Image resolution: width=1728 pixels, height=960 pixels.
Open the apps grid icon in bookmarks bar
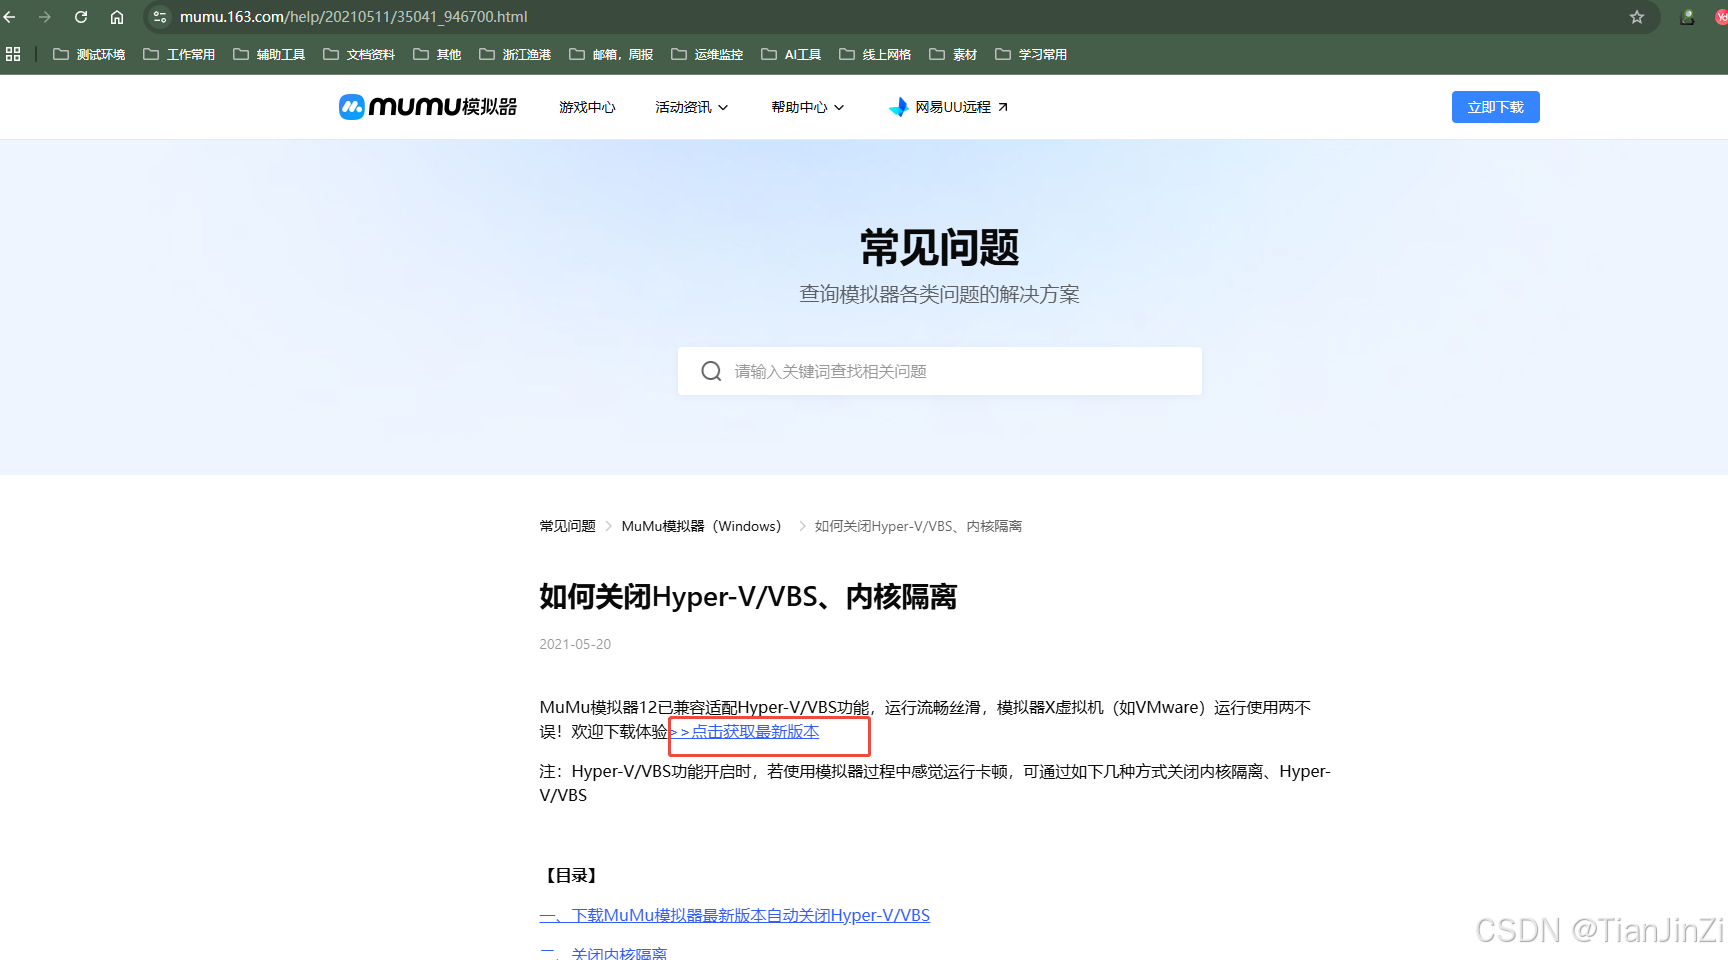coord(13,54)
